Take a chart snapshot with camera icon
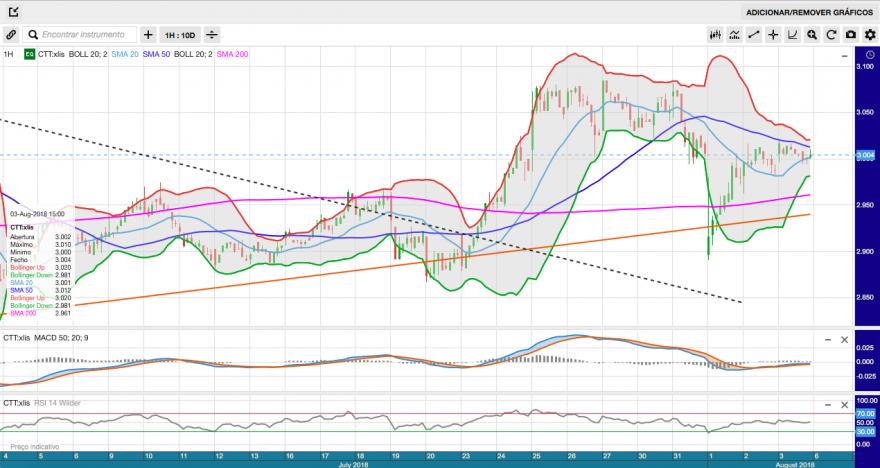 [851, 35]
